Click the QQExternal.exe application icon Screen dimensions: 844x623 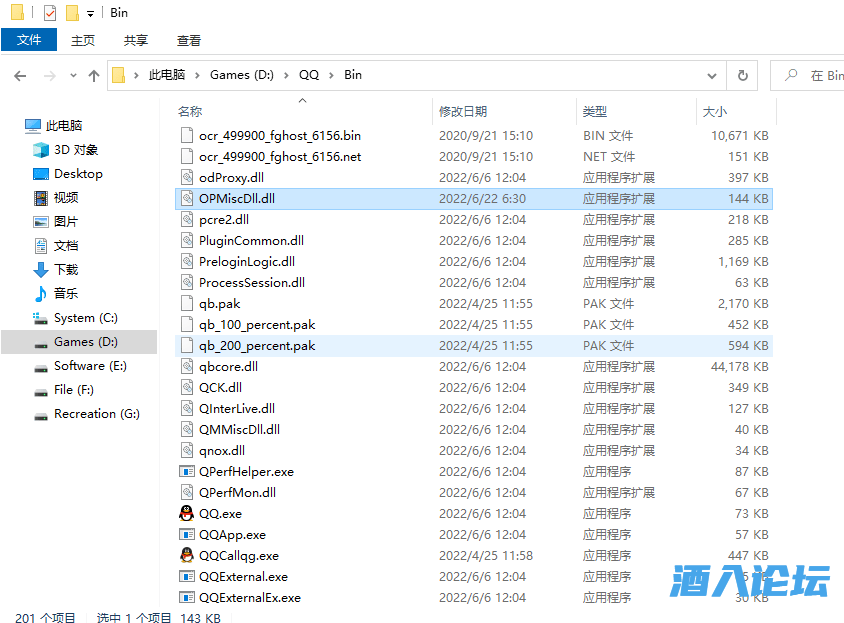pyautogui.click(x=186, y=577)
